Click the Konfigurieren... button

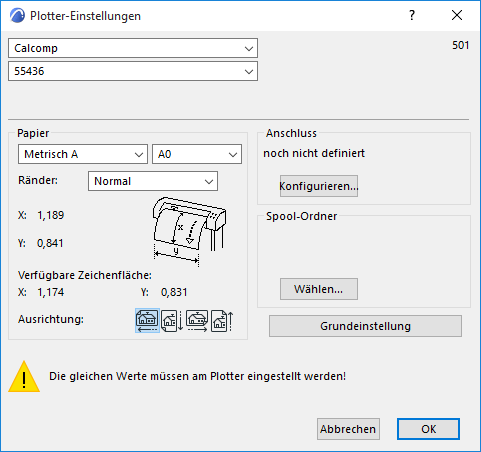pyautogui.click(x=319, y=186)
